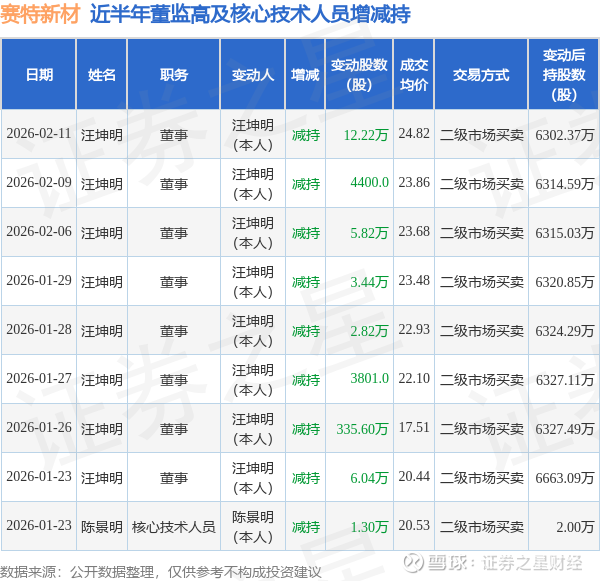Click the 变动后持股数(股) header
Screen dimensions: 600x581
[564, 74]
